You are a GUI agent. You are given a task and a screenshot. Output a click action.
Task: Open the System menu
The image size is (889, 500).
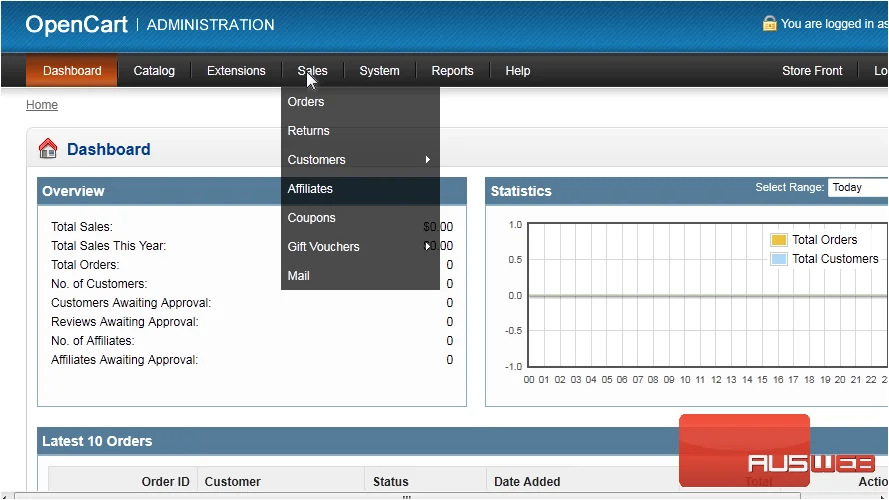pyautogui.click(x=379, y=71)
